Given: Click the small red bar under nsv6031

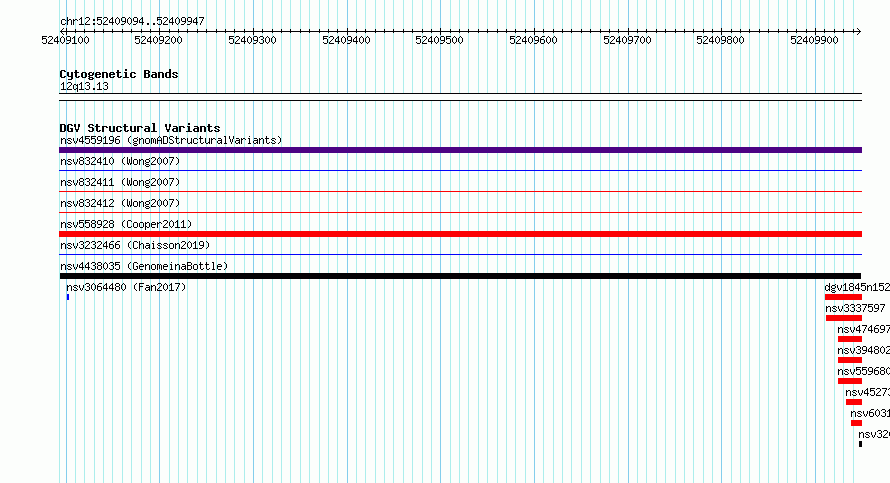Looking at the screenshot, I should [x=857, y=423].
